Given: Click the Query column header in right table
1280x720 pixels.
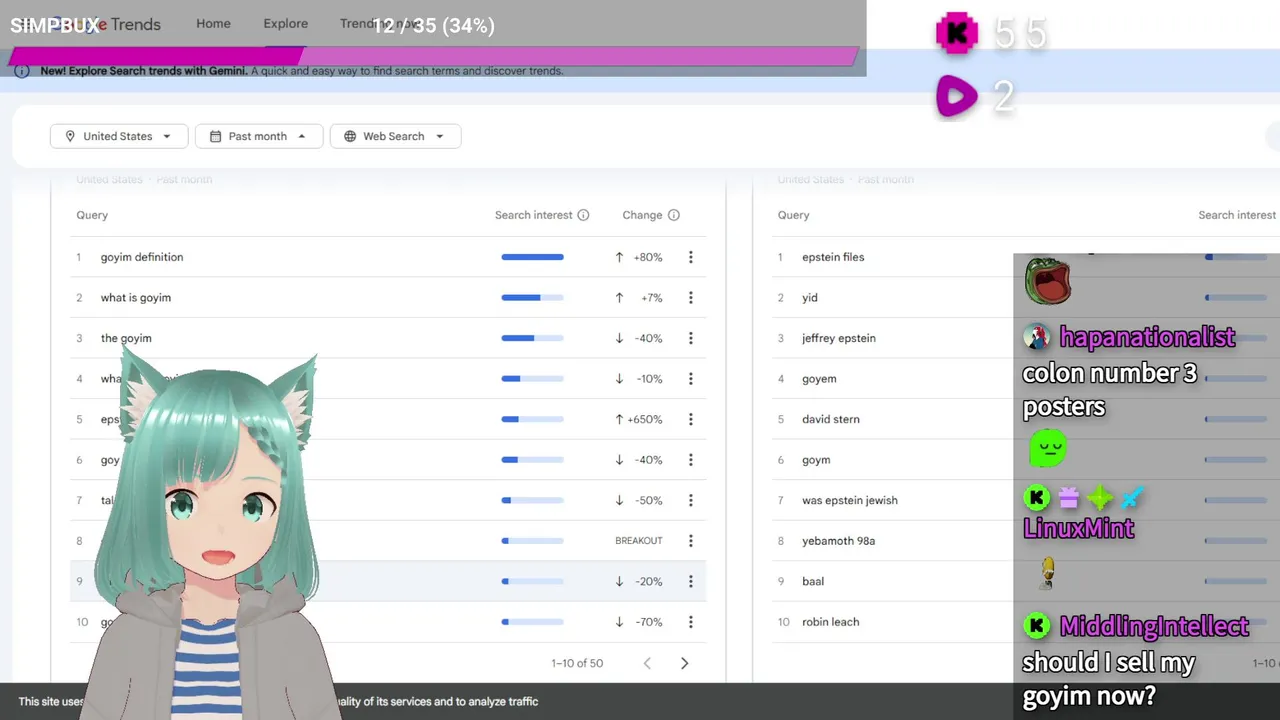Looking at the screenshot, I should click(x=793, y=215).
